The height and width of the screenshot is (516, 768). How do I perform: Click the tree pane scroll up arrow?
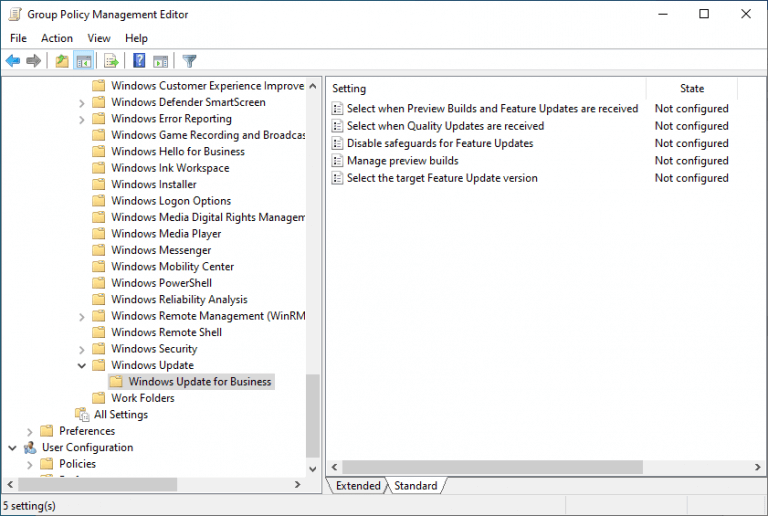pos(313,86)
